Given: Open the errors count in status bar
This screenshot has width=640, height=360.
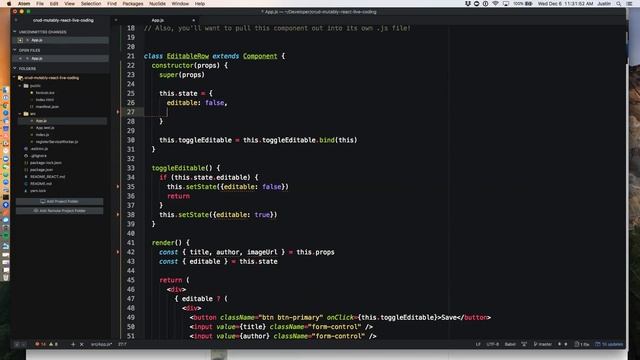Looking at the screenshot, I should point(41,344).
